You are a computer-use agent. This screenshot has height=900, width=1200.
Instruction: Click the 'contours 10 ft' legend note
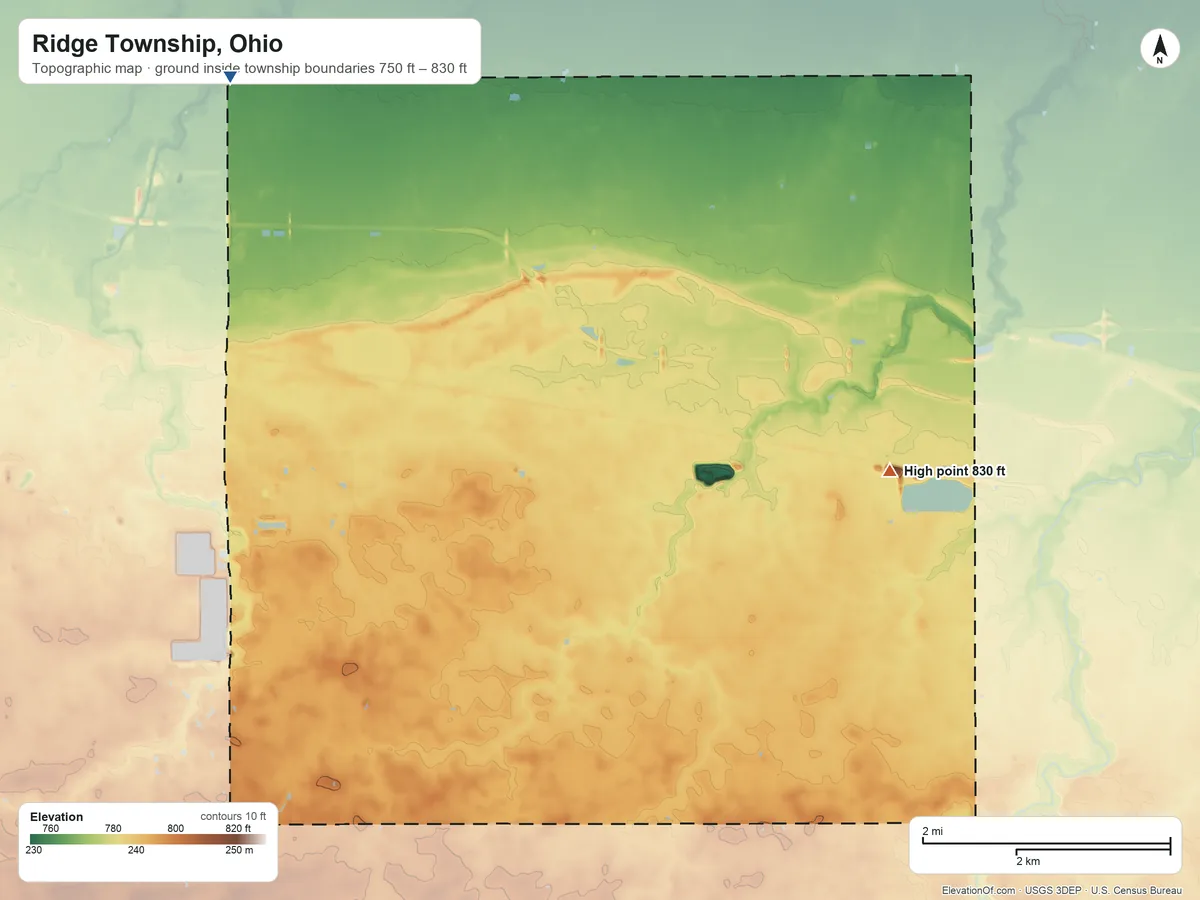coord(233,817)
